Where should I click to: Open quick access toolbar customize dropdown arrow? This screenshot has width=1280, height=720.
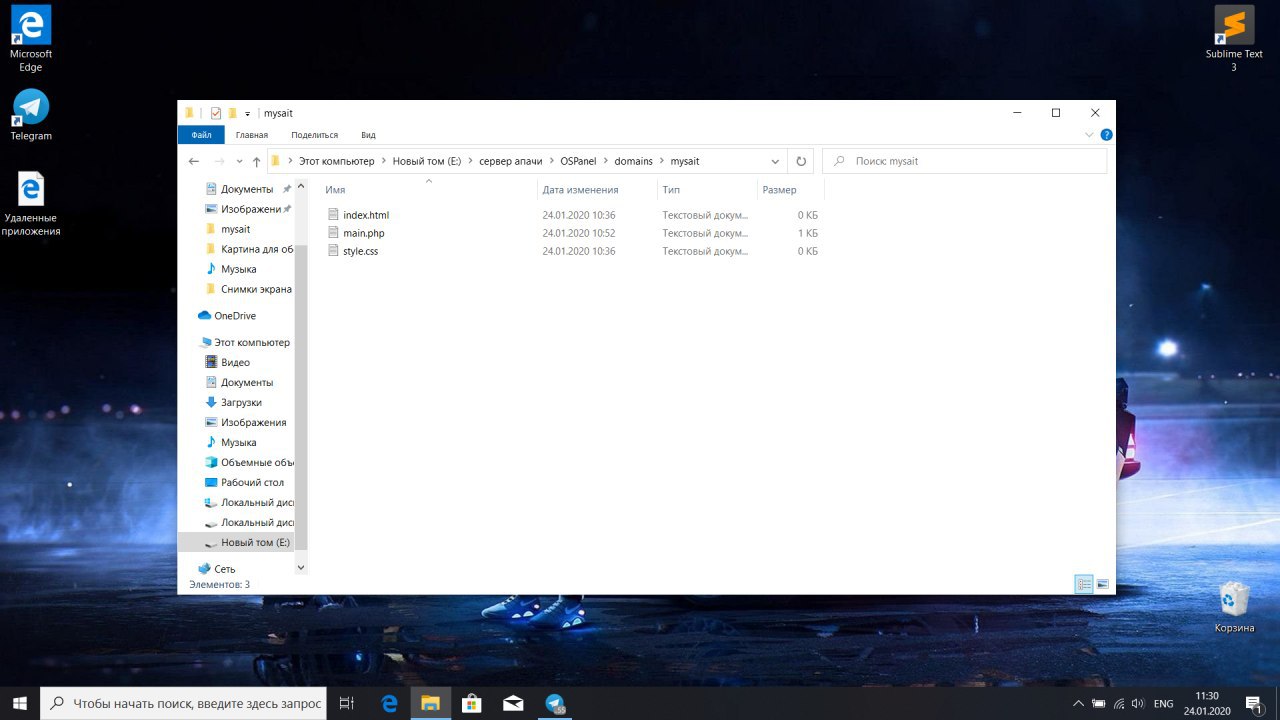pos(247,114)
